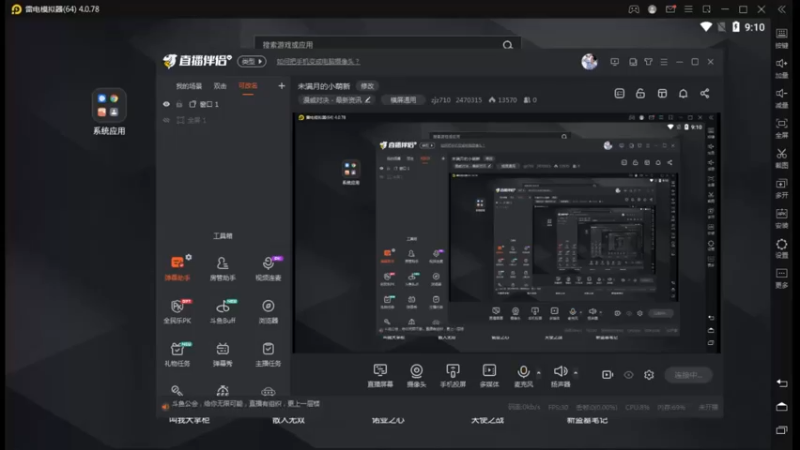Click 修改 beside the room title
800x450 pixels.
tap(367, 86)
